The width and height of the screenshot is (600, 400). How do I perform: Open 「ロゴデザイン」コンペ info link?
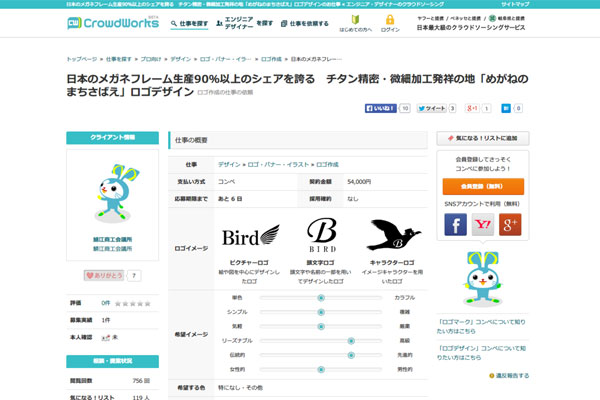(481, 353)
